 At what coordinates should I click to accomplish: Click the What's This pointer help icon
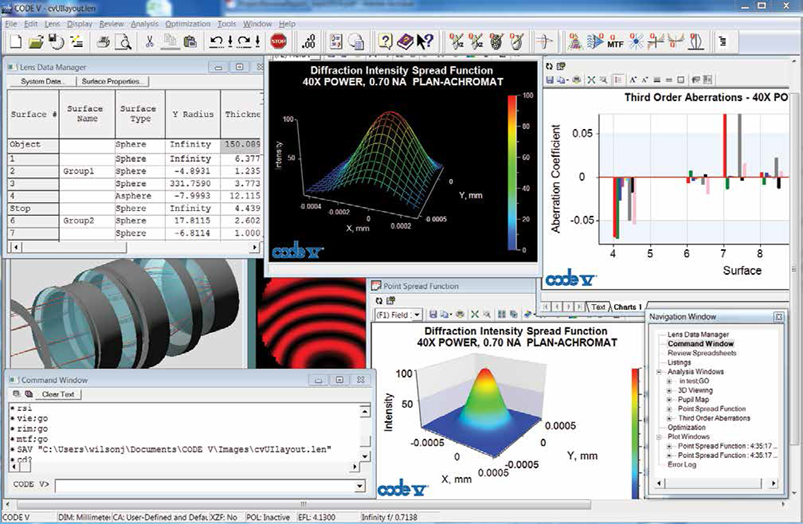(x=425, y=41)
